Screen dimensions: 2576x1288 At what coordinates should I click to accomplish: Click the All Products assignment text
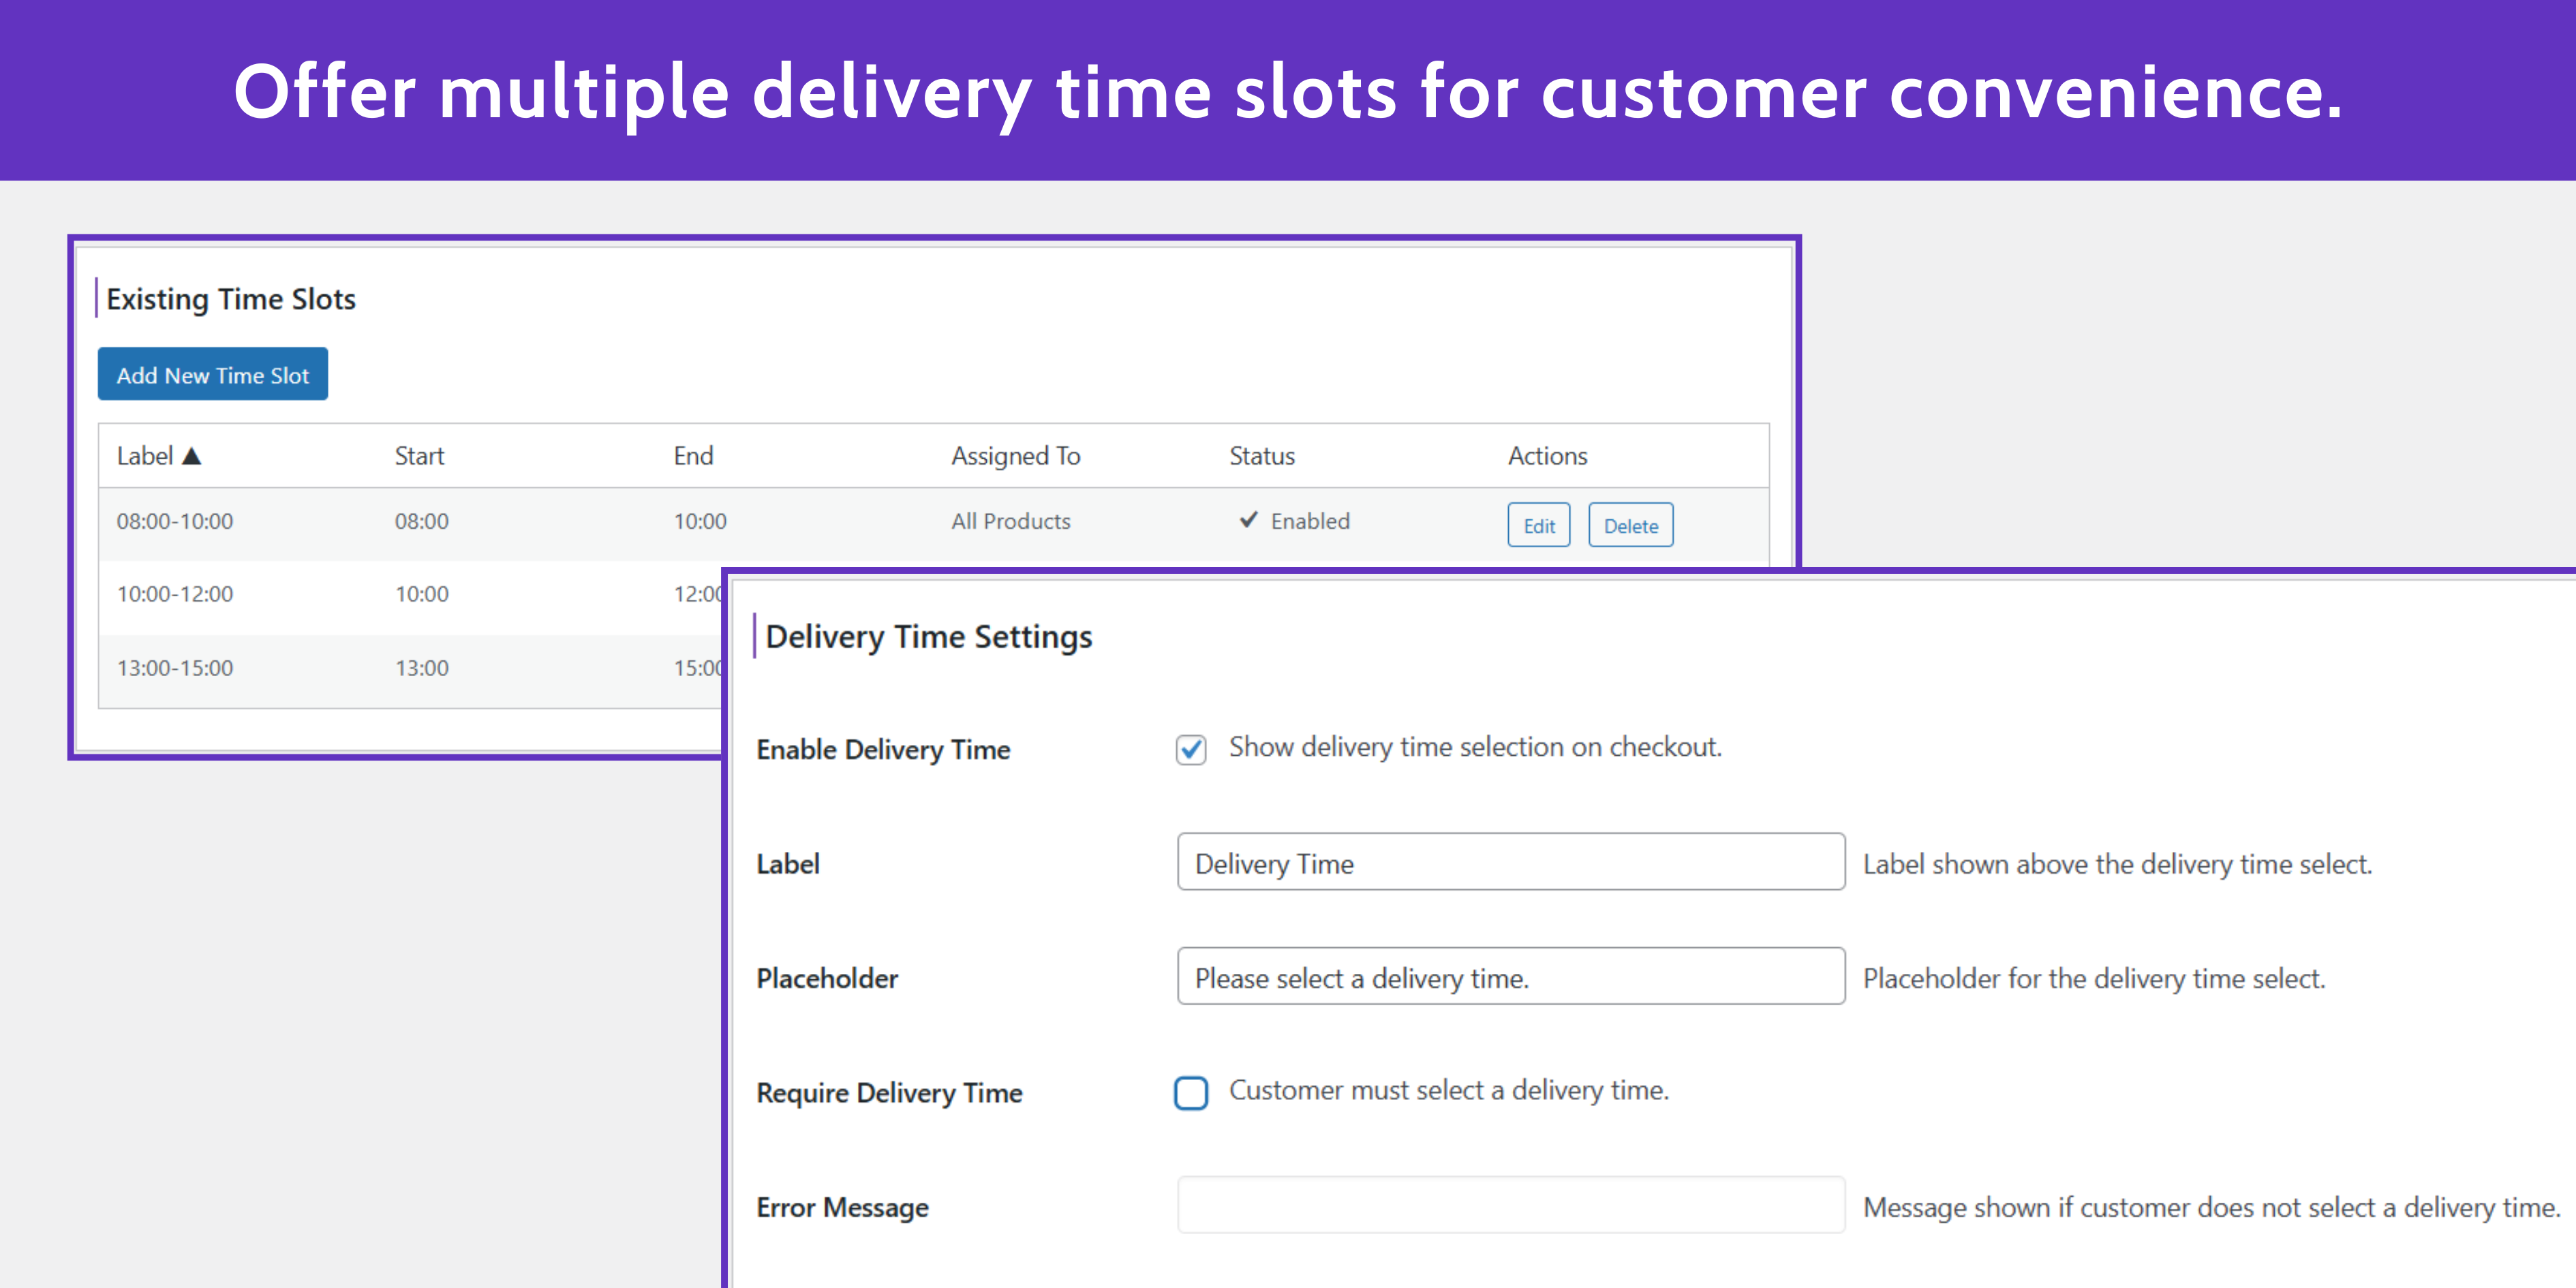1010,520
